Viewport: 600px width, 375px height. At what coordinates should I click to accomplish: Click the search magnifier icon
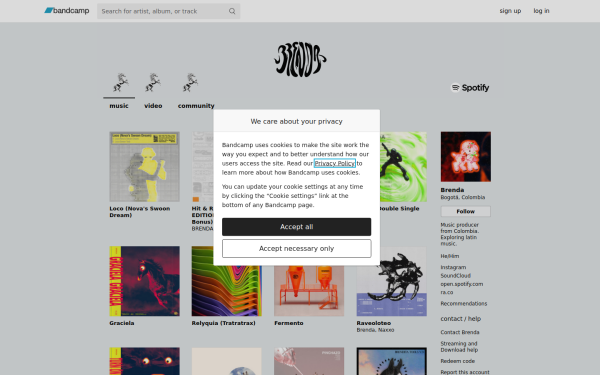click(x=232, y=11)
